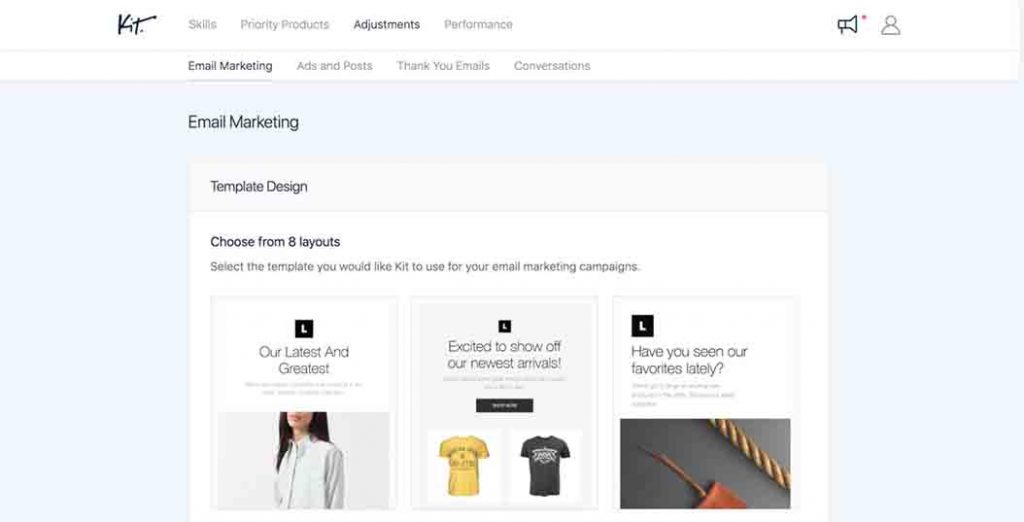Open the Conversations tab
The width and height of the screenshot is (1024, 522).
[552, 66]
